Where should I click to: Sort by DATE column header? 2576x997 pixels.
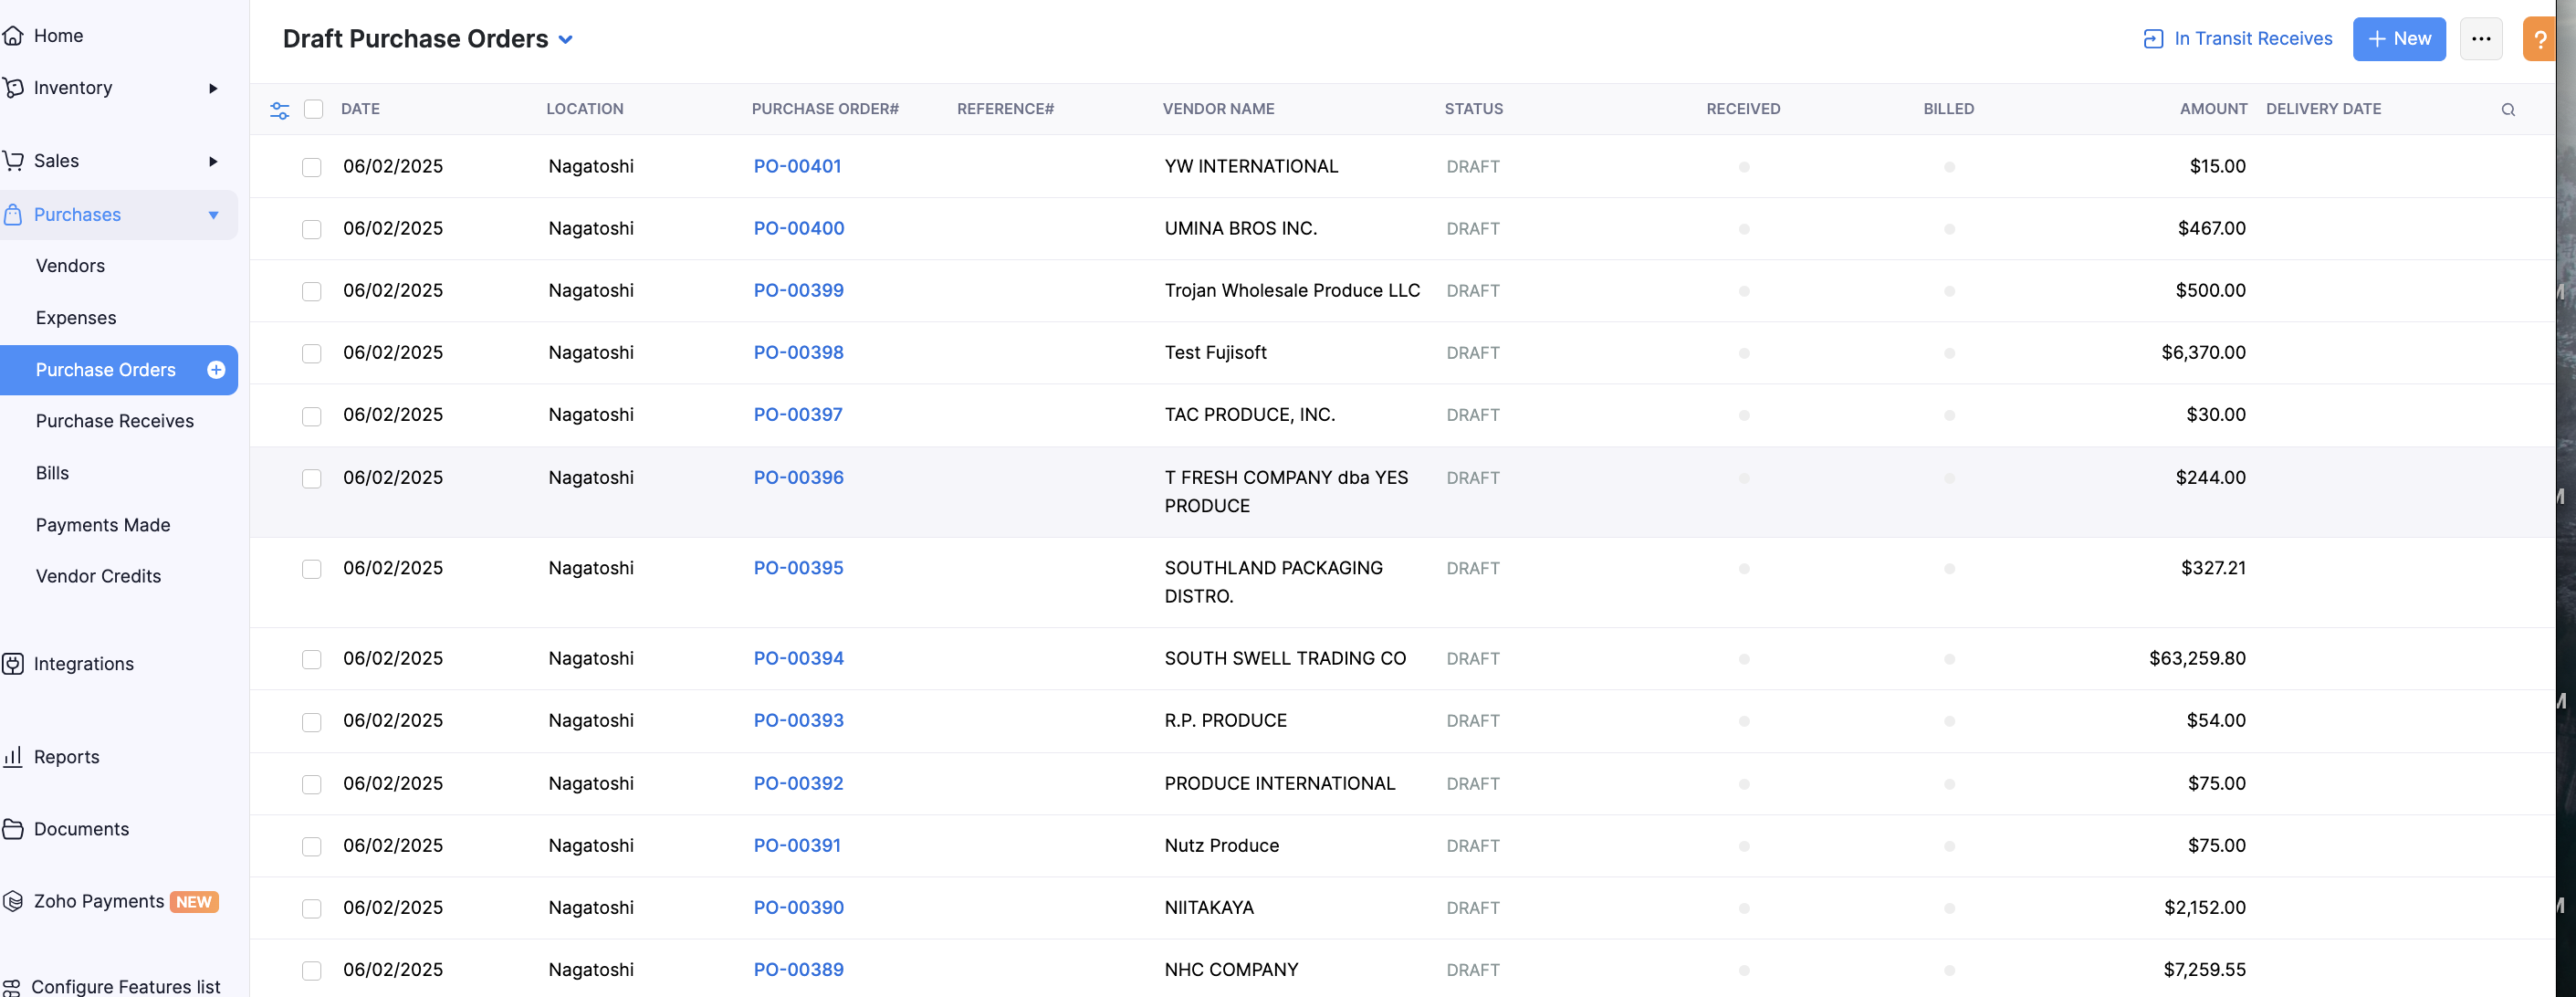click(x=360, y=109)
